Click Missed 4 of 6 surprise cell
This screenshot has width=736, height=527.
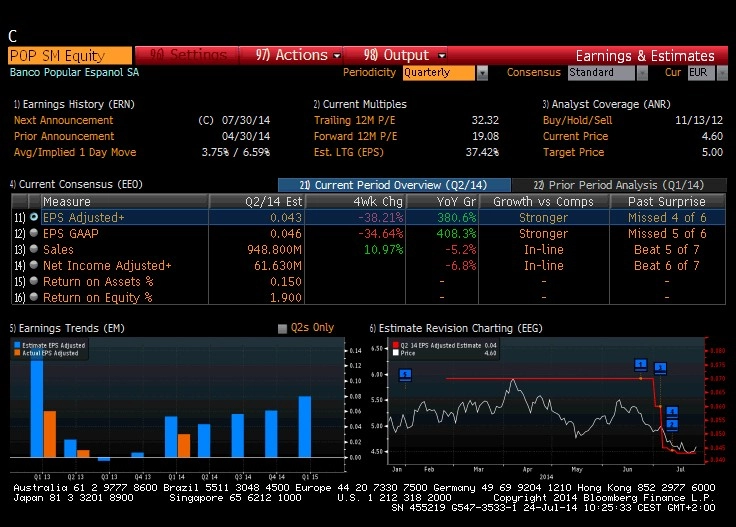coord(667,217)
